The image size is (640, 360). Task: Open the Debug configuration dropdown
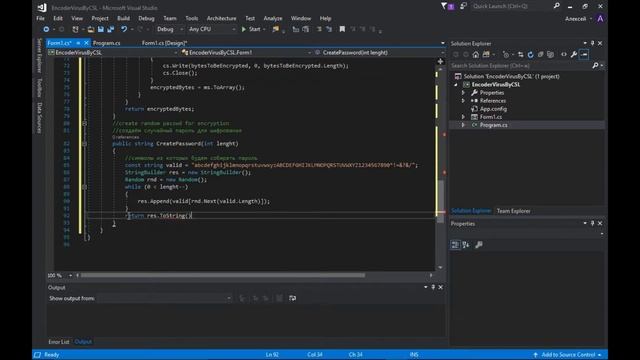169,29
